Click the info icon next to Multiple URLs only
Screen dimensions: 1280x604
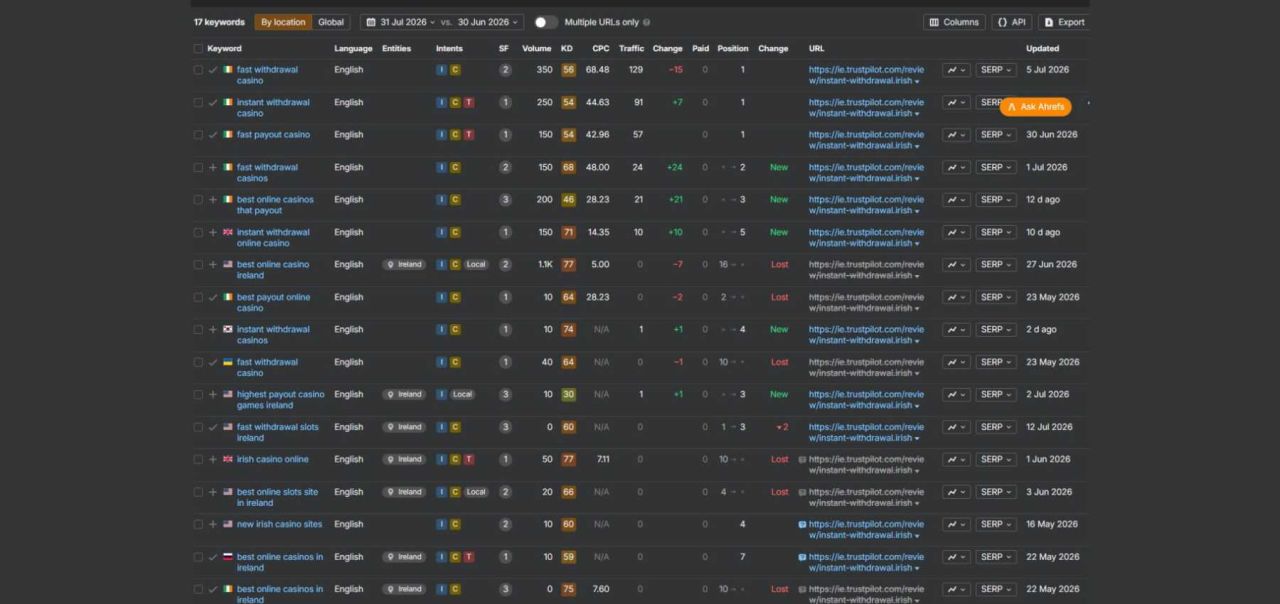[x=646, y=22]
